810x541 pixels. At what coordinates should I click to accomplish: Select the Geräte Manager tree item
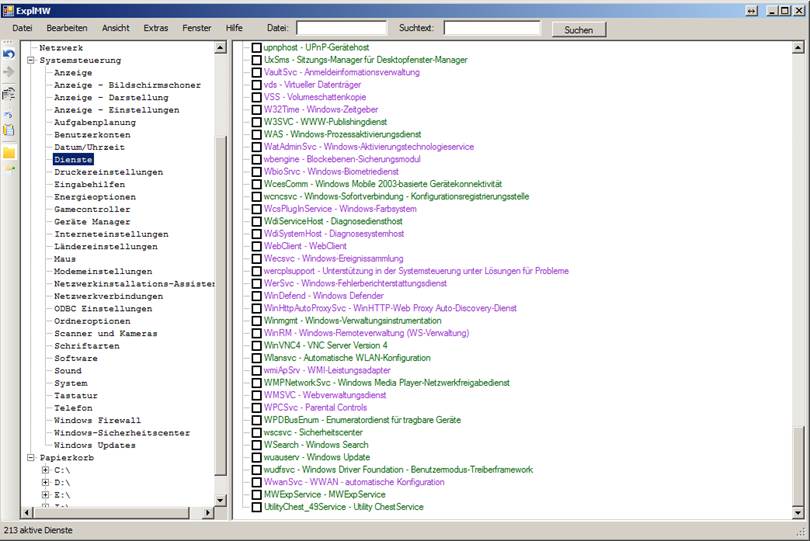click(92, 222)
